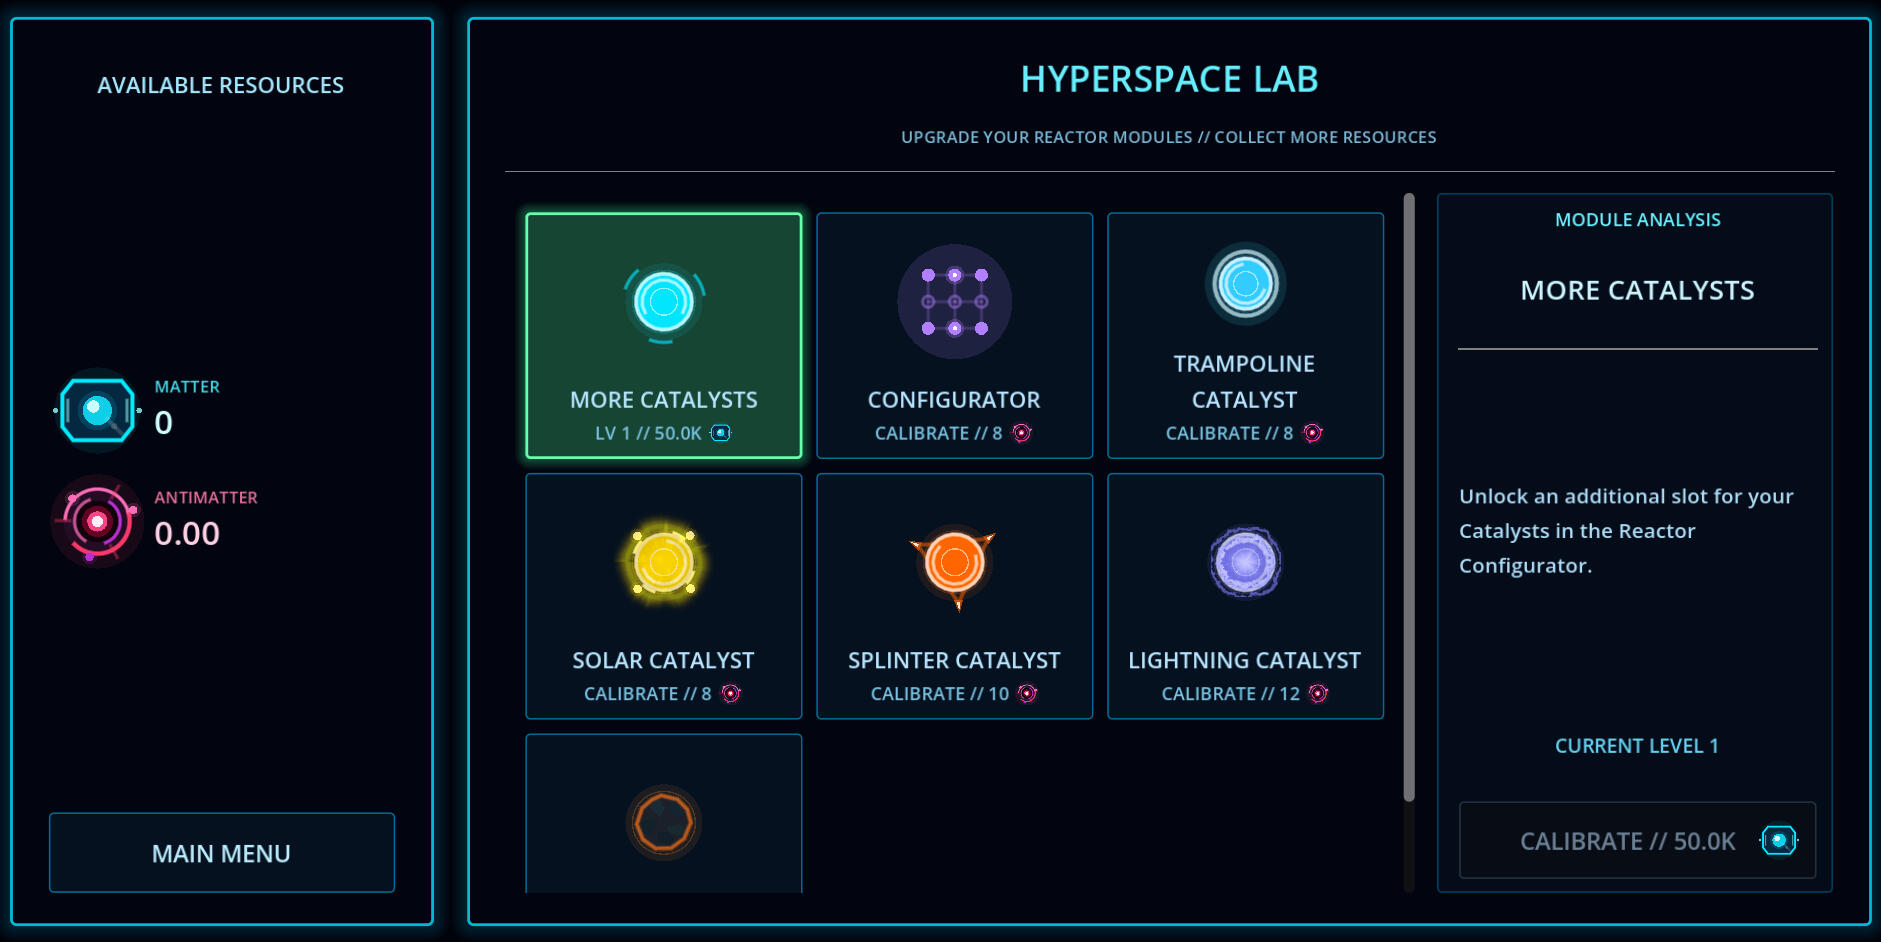The image size is (1881, 942).
Task: Click matter cost icon on More Catalysts card
Action: 721,433
